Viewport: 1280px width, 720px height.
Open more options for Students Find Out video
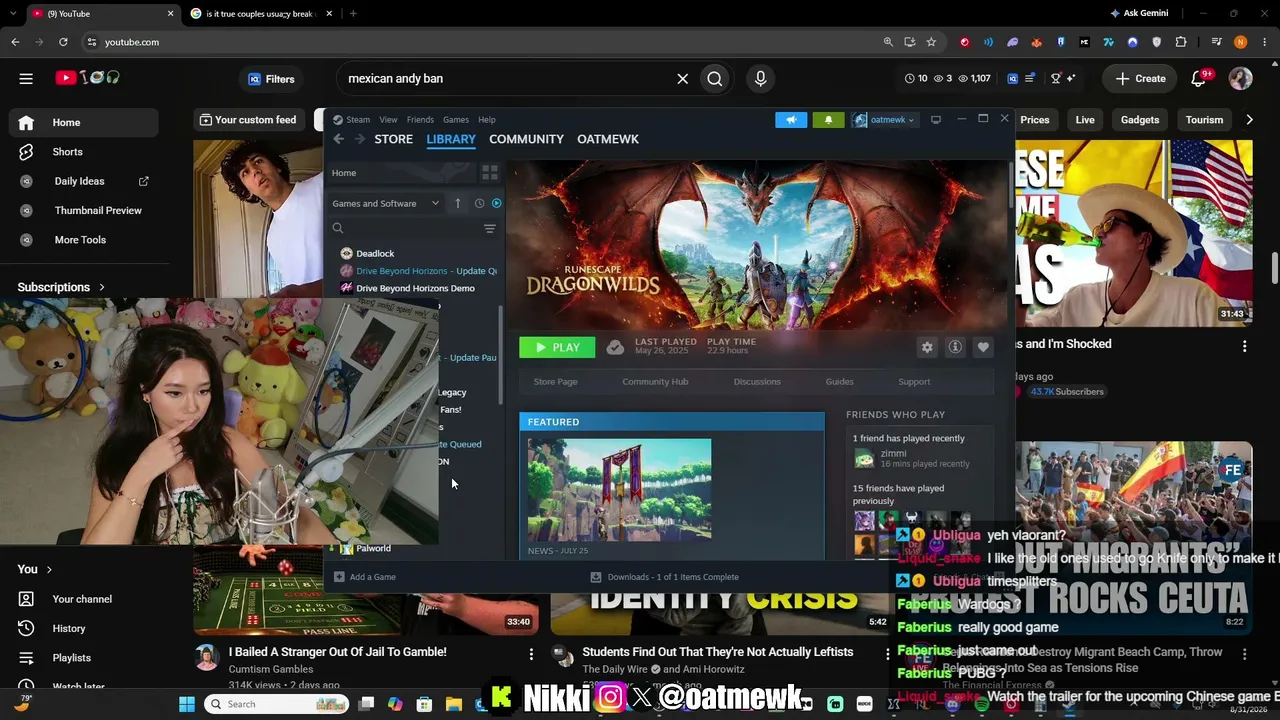887,653
